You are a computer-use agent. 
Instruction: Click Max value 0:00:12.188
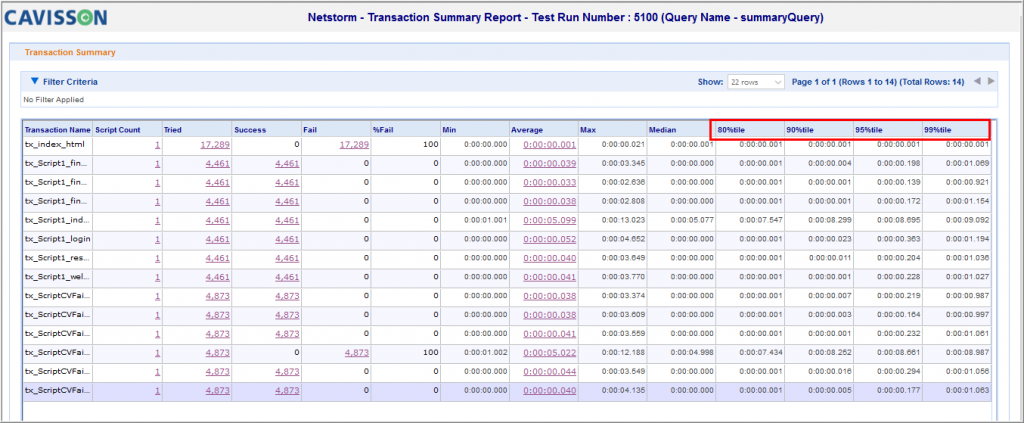(624, 352)
